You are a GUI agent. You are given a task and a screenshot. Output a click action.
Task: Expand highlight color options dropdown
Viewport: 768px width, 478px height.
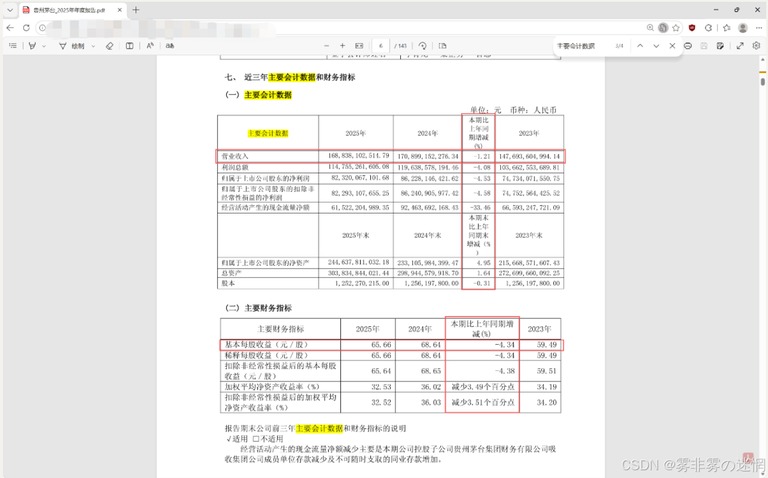[x=44, y=46]
